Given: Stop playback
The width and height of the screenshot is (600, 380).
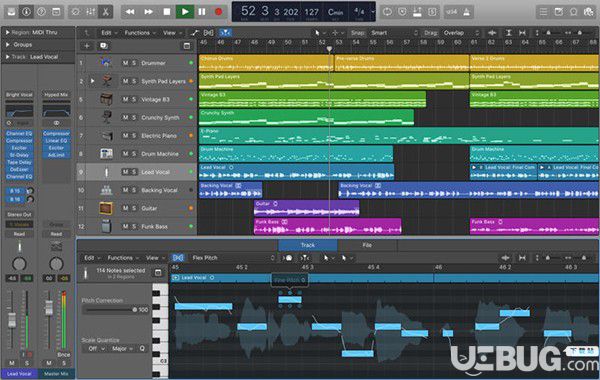Looking at the screenshot, I should pos(166,12).
